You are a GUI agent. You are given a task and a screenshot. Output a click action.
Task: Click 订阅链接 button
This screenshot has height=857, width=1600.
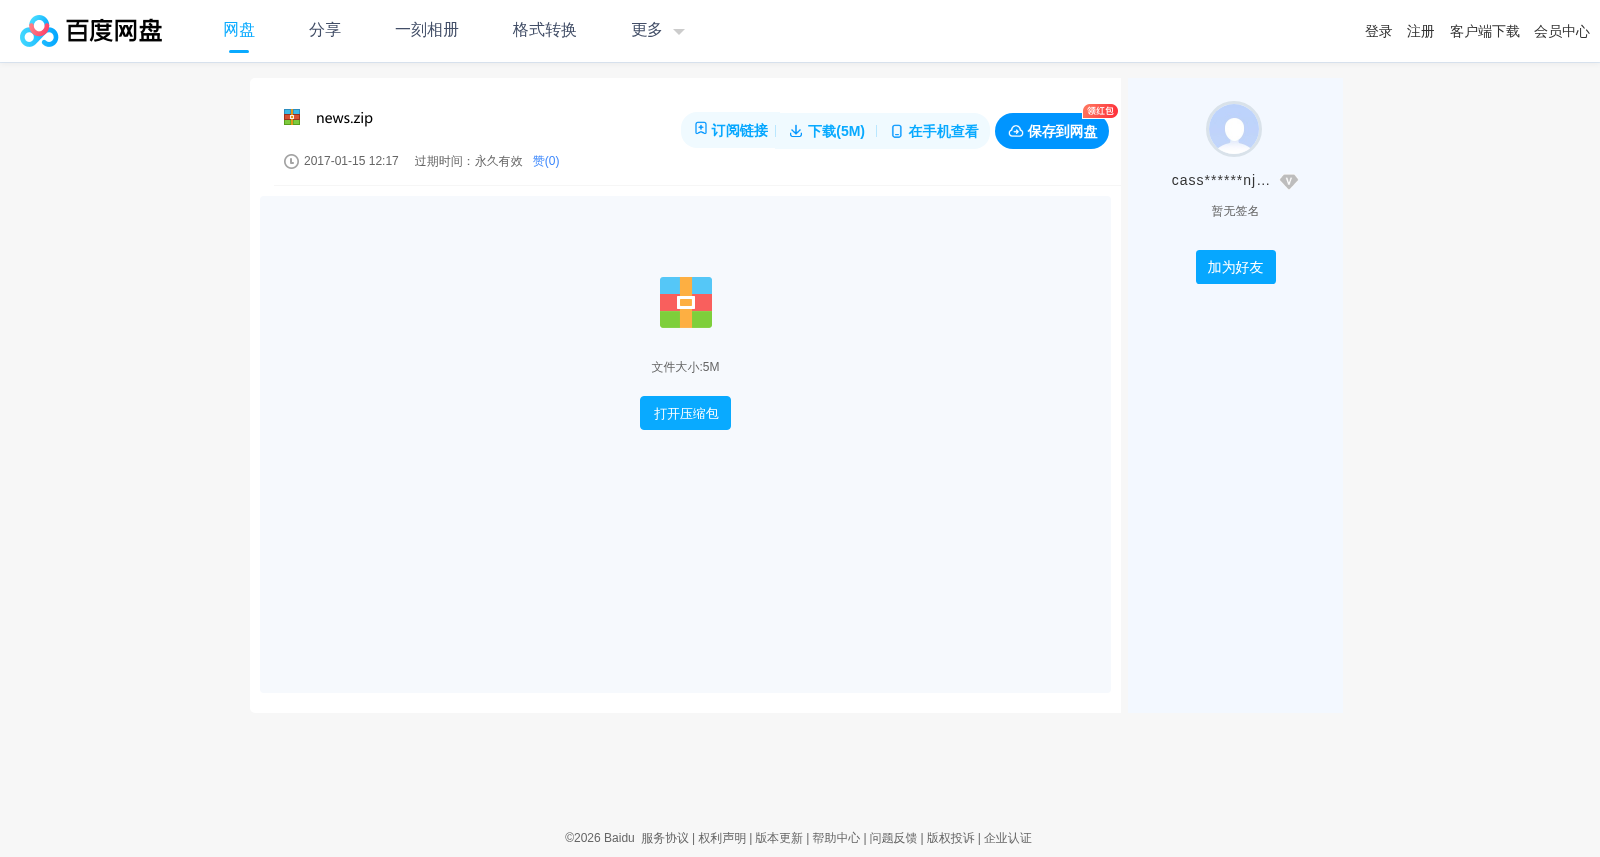731,131
